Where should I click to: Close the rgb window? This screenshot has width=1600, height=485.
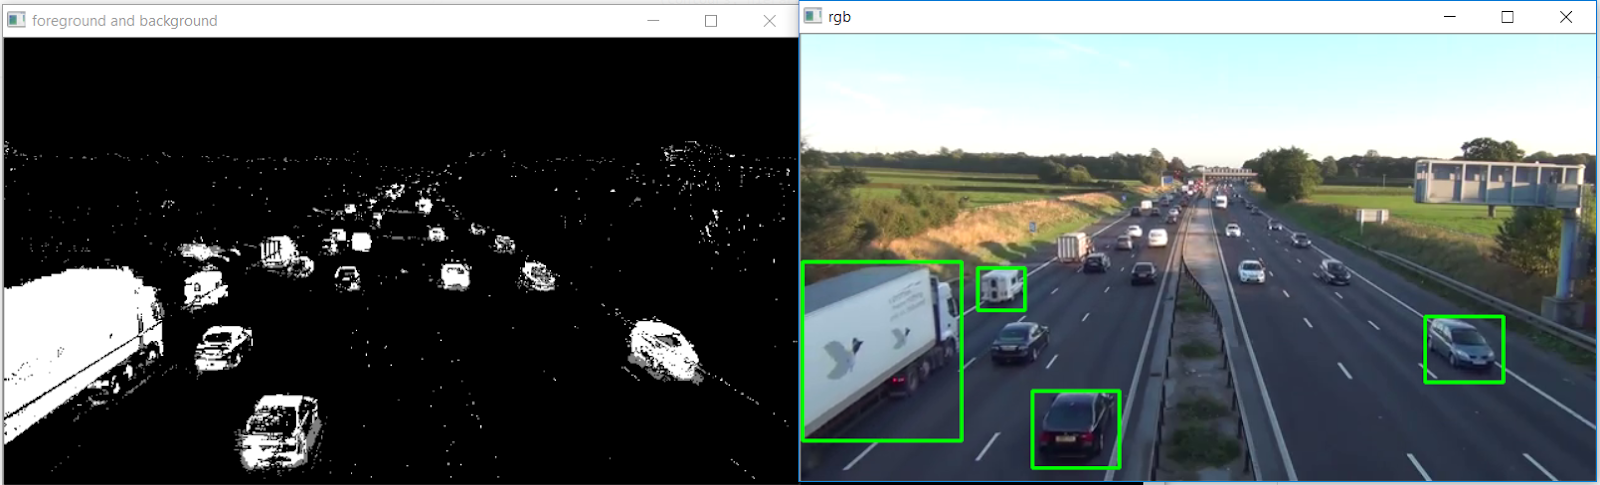[1566, 17]
